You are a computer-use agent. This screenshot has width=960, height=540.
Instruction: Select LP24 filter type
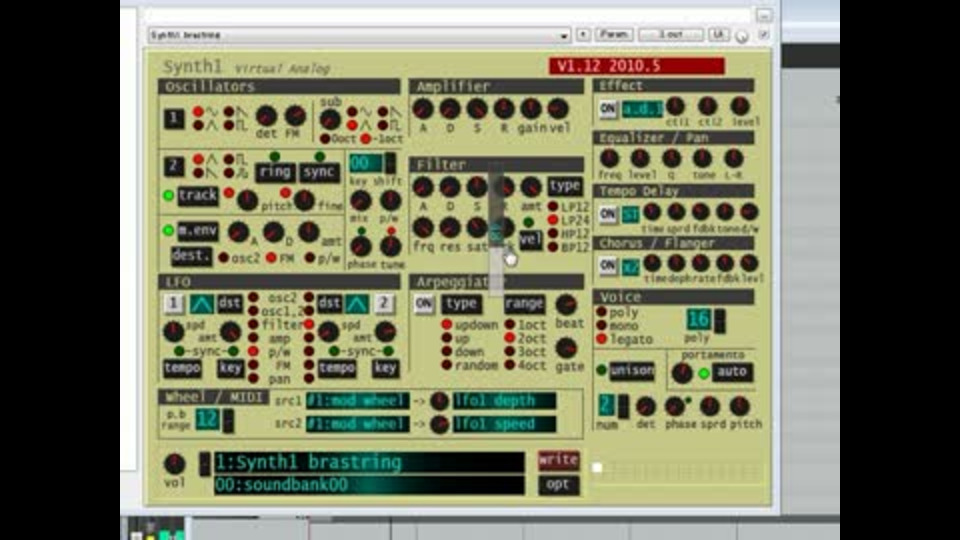pos(553,220)
